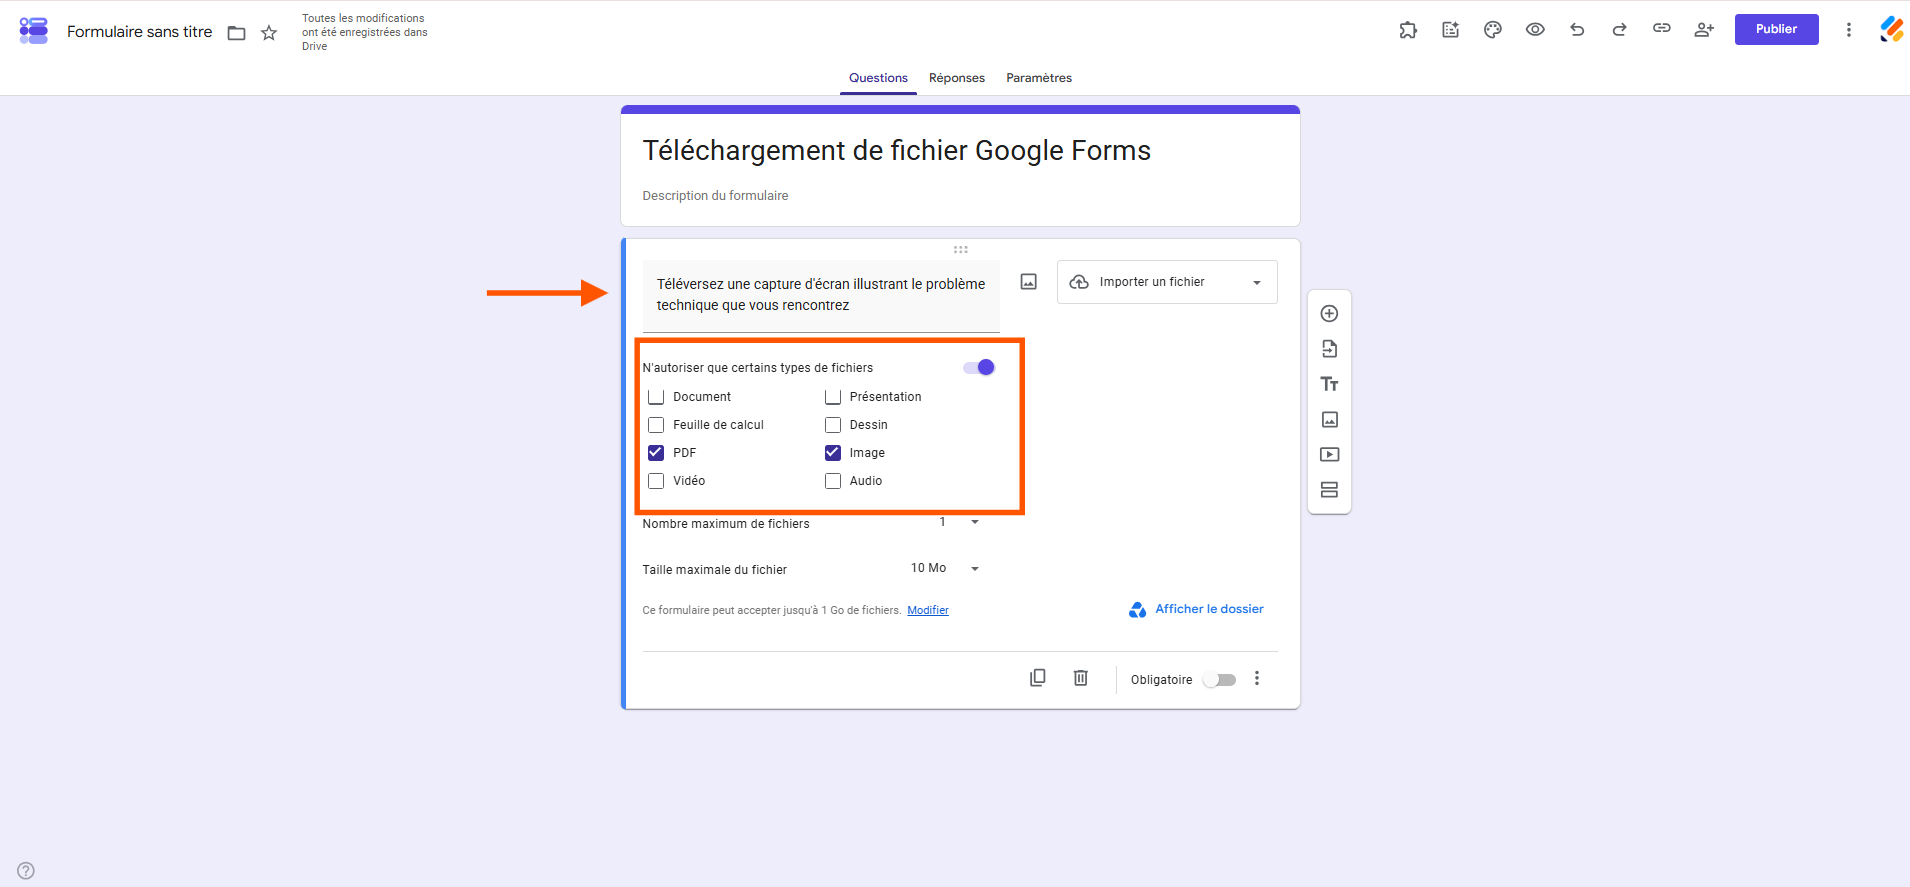Add collaborators icon
This screenshot has height=887, width=1910.
pos(1704,30)
